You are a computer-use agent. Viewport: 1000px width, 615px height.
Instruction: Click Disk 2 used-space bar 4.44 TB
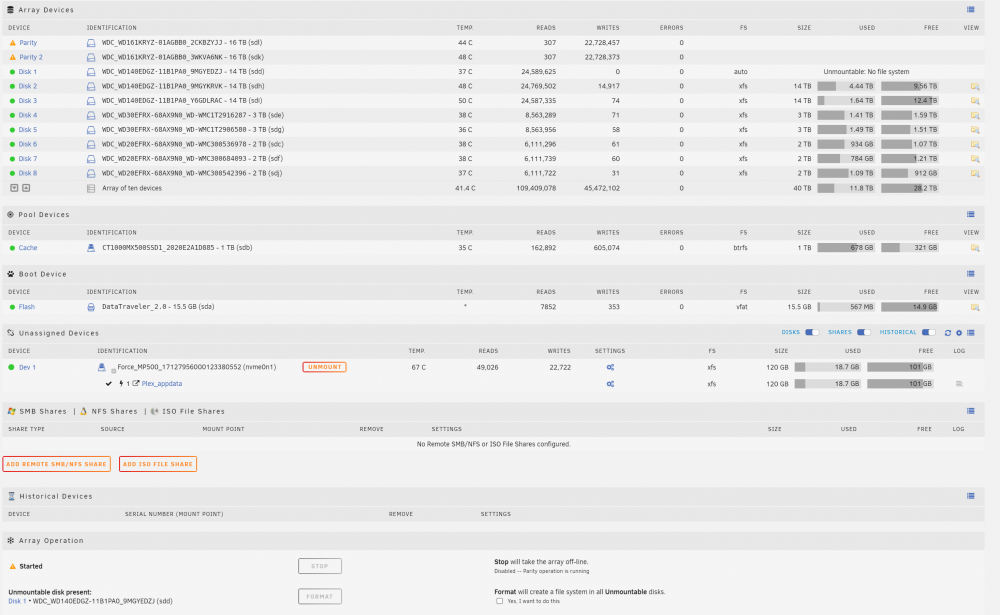coord(846,86)
